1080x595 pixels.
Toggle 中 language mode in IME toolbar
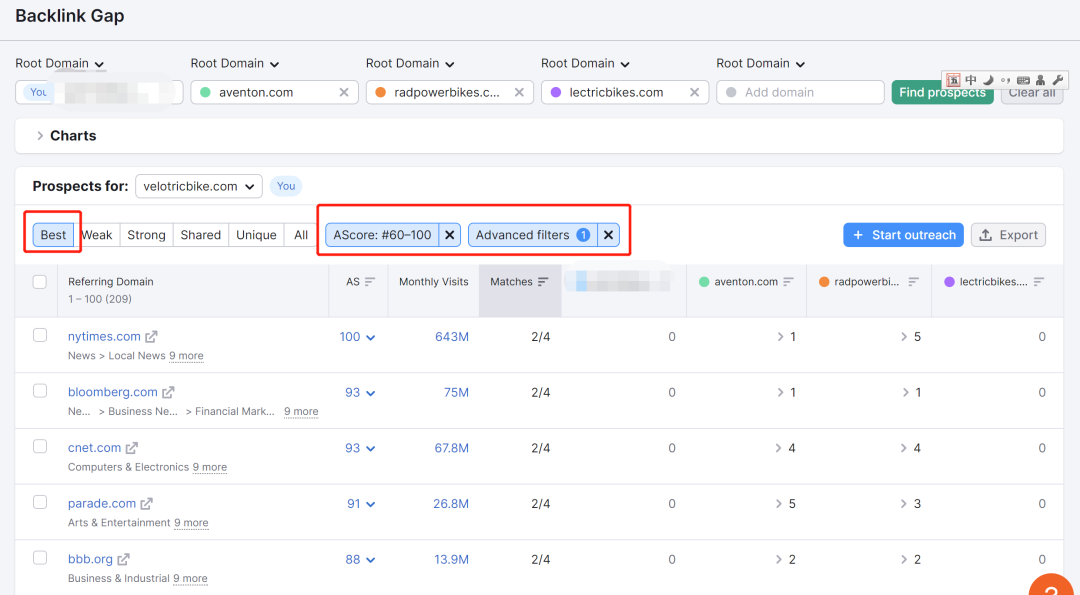click(970, 80)
